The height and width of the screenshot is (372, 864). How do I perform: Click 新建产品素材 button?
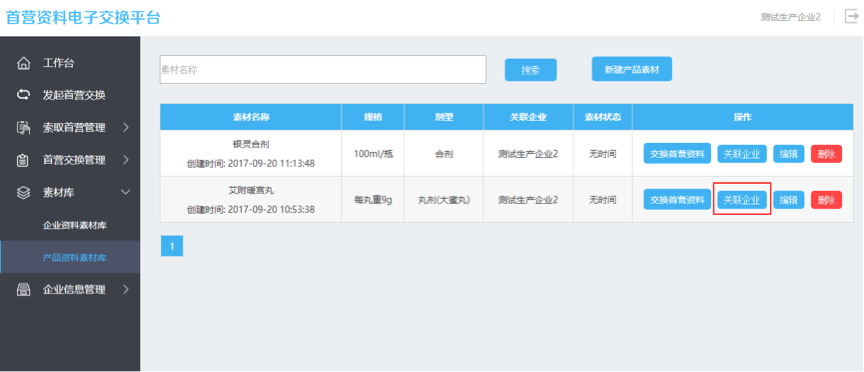pyautogui.click(x=631, y=69)
